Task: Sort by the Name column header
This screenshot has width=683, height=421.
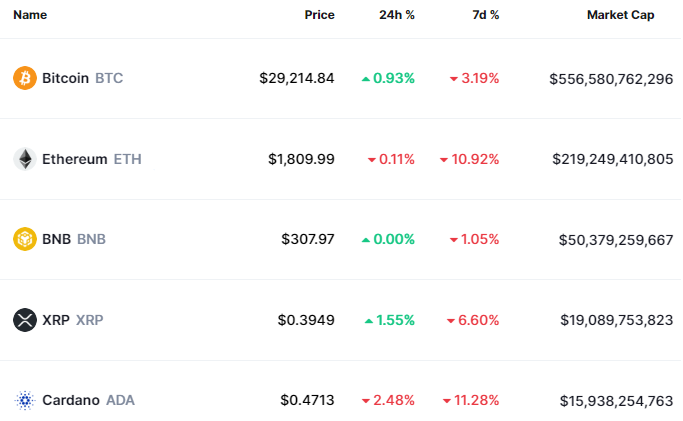Action: pyautogui.click(x=30, y=16)
